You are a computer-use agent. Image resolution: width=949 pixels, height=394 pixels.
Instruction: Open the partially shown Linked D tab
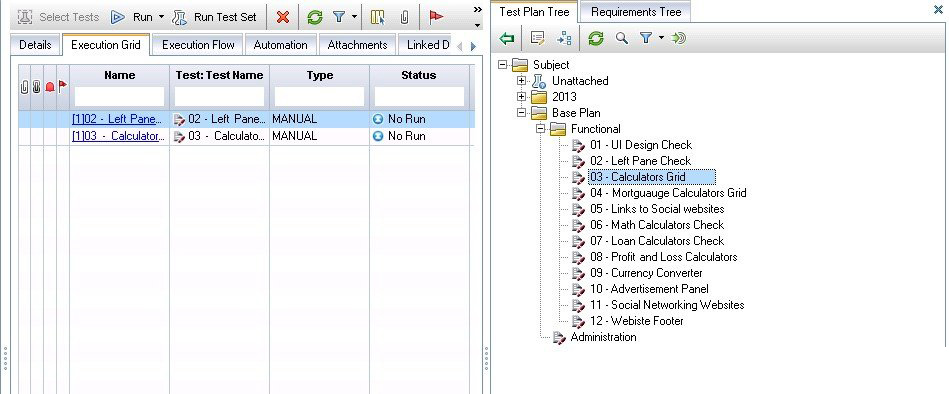426,45
